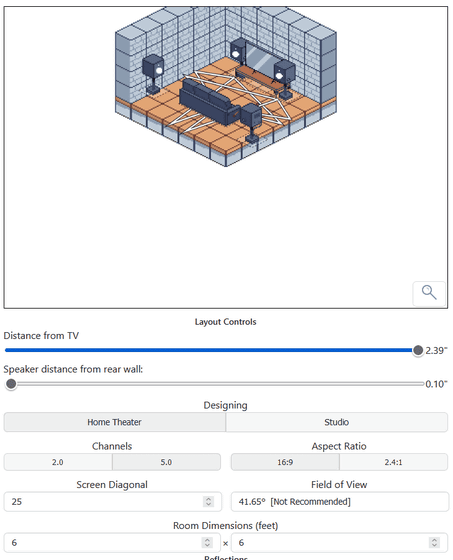Image resolution: width=453 pixels, height=560 pixels.
Task: Click Speaker distance from rear wall slider handle
Action: 11,384
